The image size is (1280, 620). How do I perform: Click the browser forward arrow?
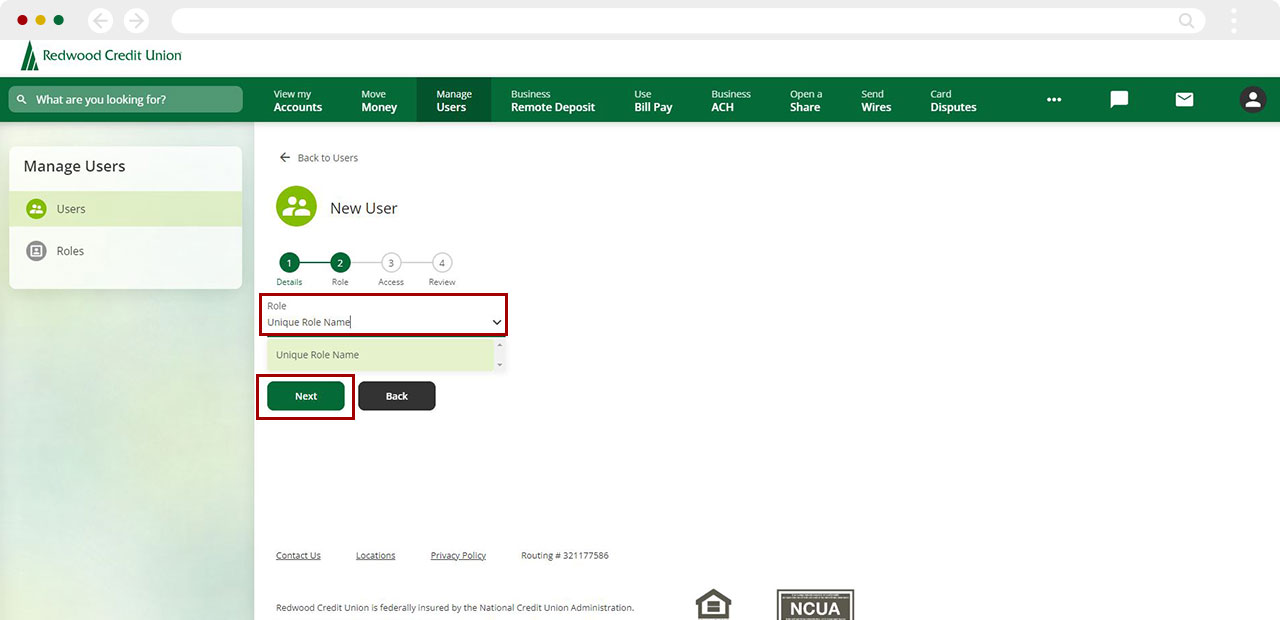point(136,20)
